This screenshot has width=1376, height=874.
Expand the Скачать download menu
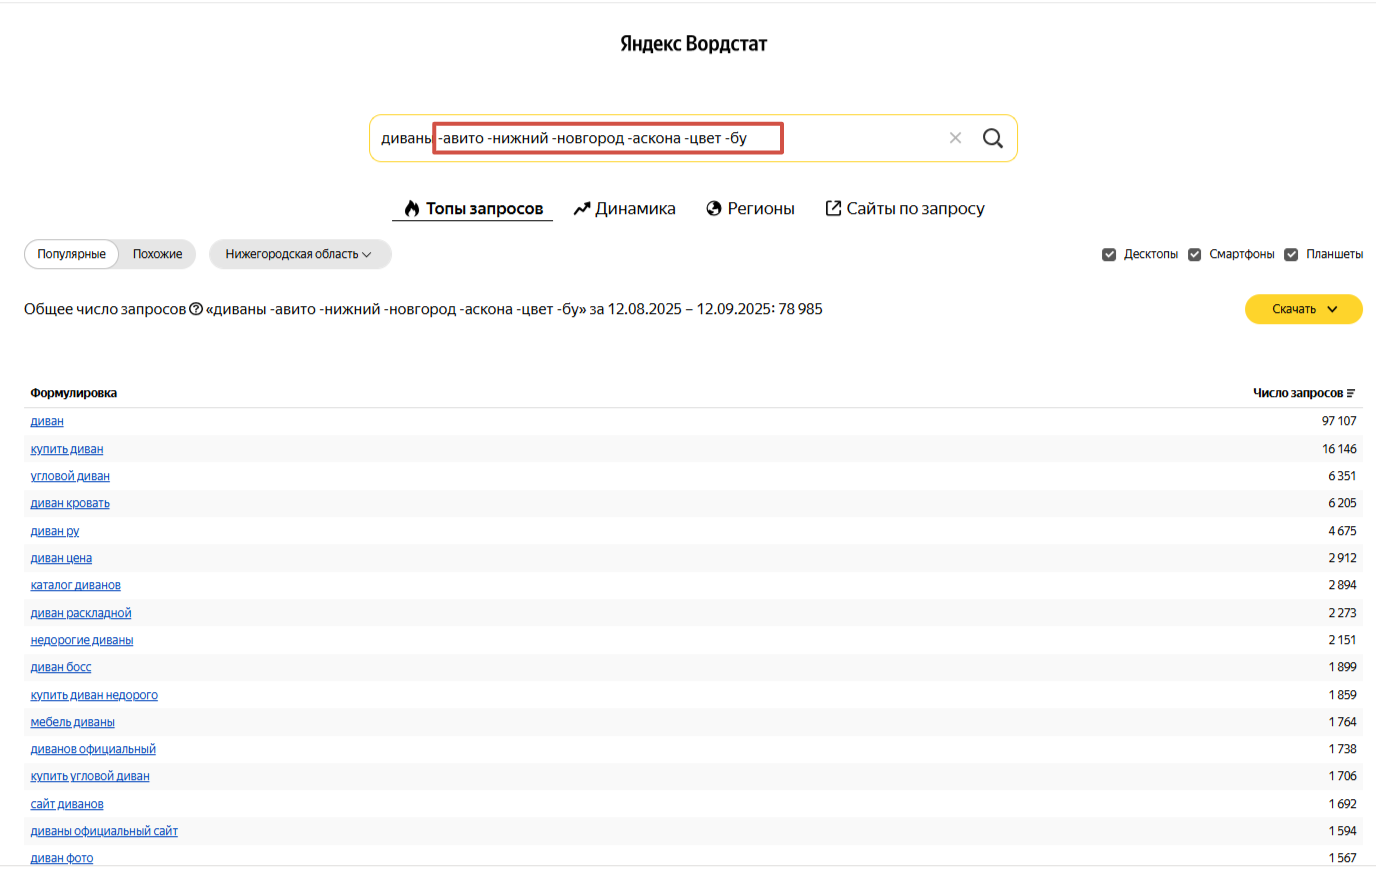1303,309
